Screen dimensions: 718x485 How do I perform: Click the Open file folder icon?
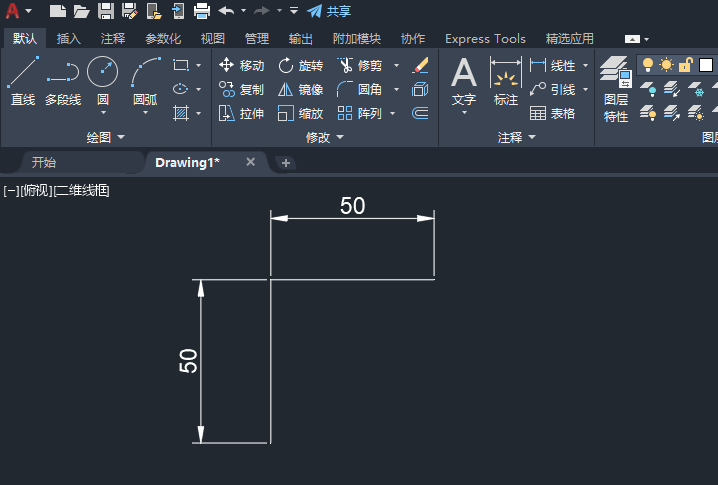(x=82, y=11)
